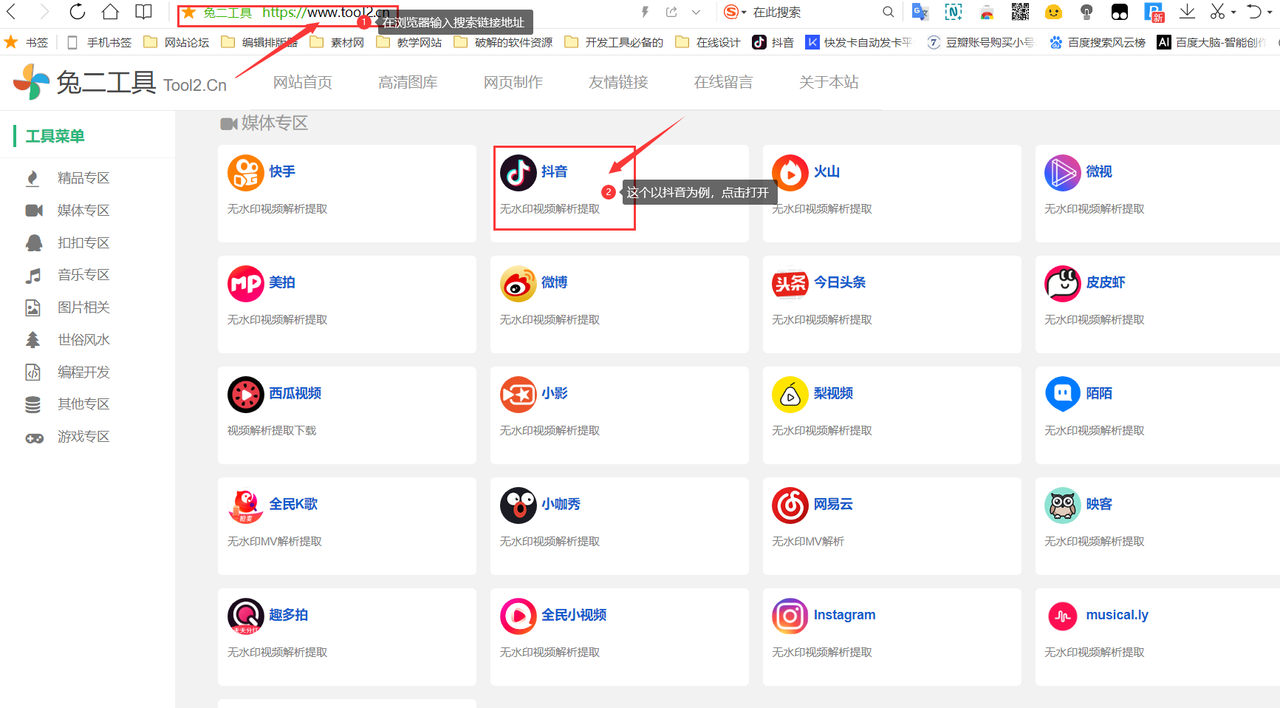Open the Tampermonkey extension icon
The height and width of the screenshot is (708, 1280).
(x=1121, y=12)
